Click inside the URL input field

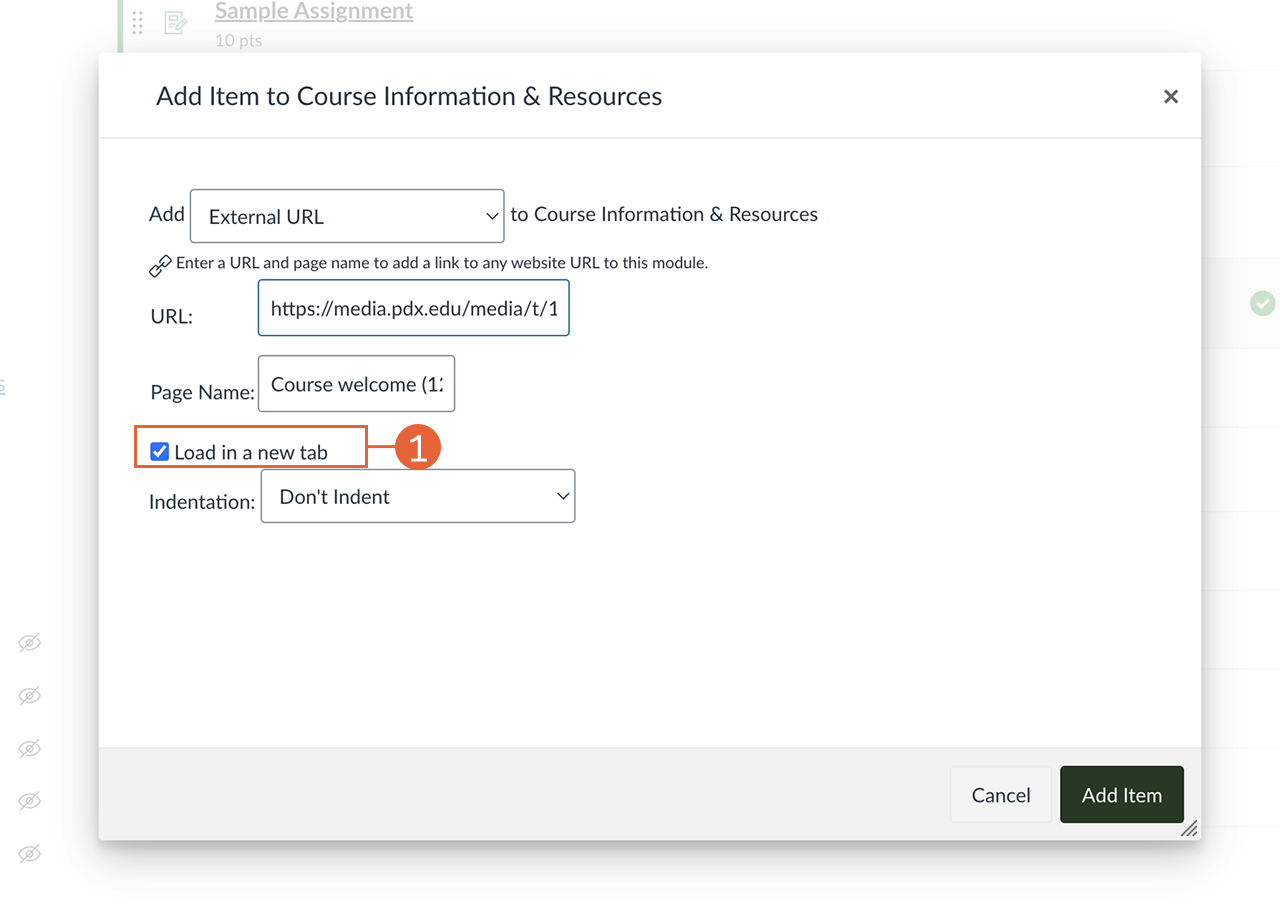(413, 308)
